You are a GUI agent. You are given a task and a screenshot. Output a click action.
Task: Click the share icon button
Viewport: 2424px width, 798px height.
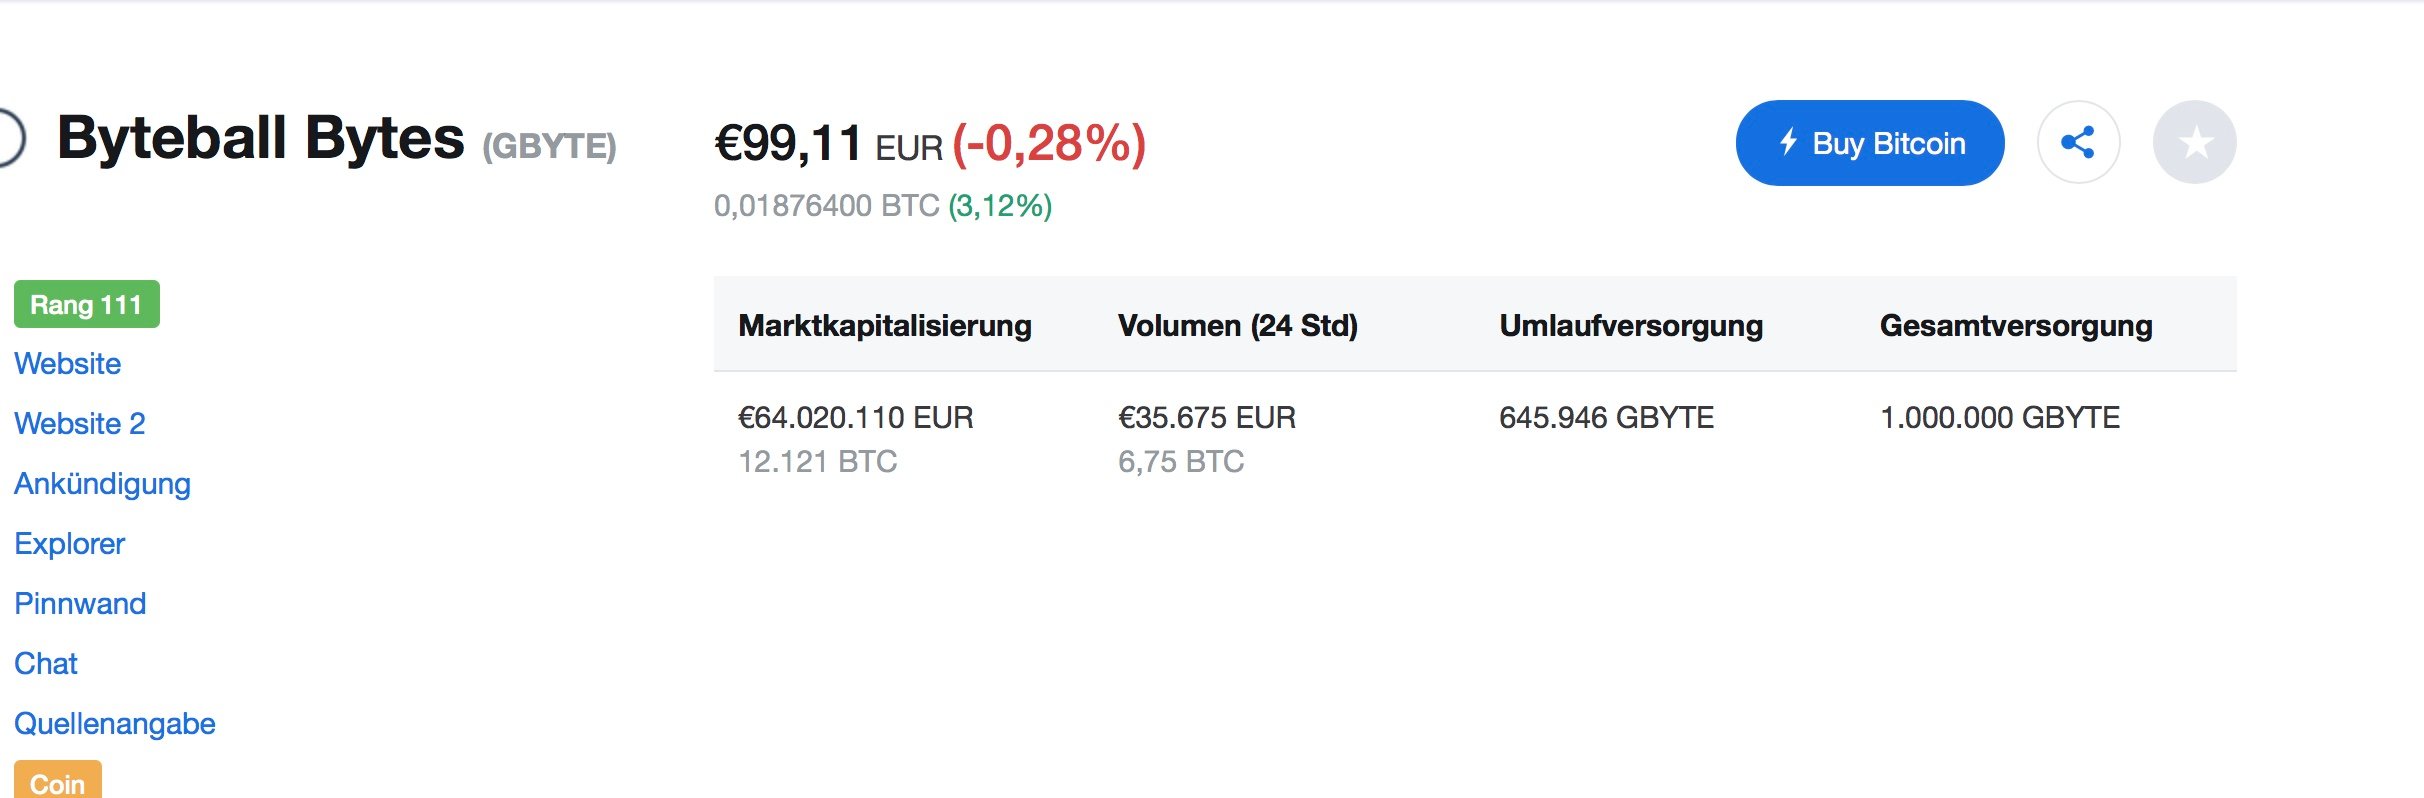point(2078,142)
